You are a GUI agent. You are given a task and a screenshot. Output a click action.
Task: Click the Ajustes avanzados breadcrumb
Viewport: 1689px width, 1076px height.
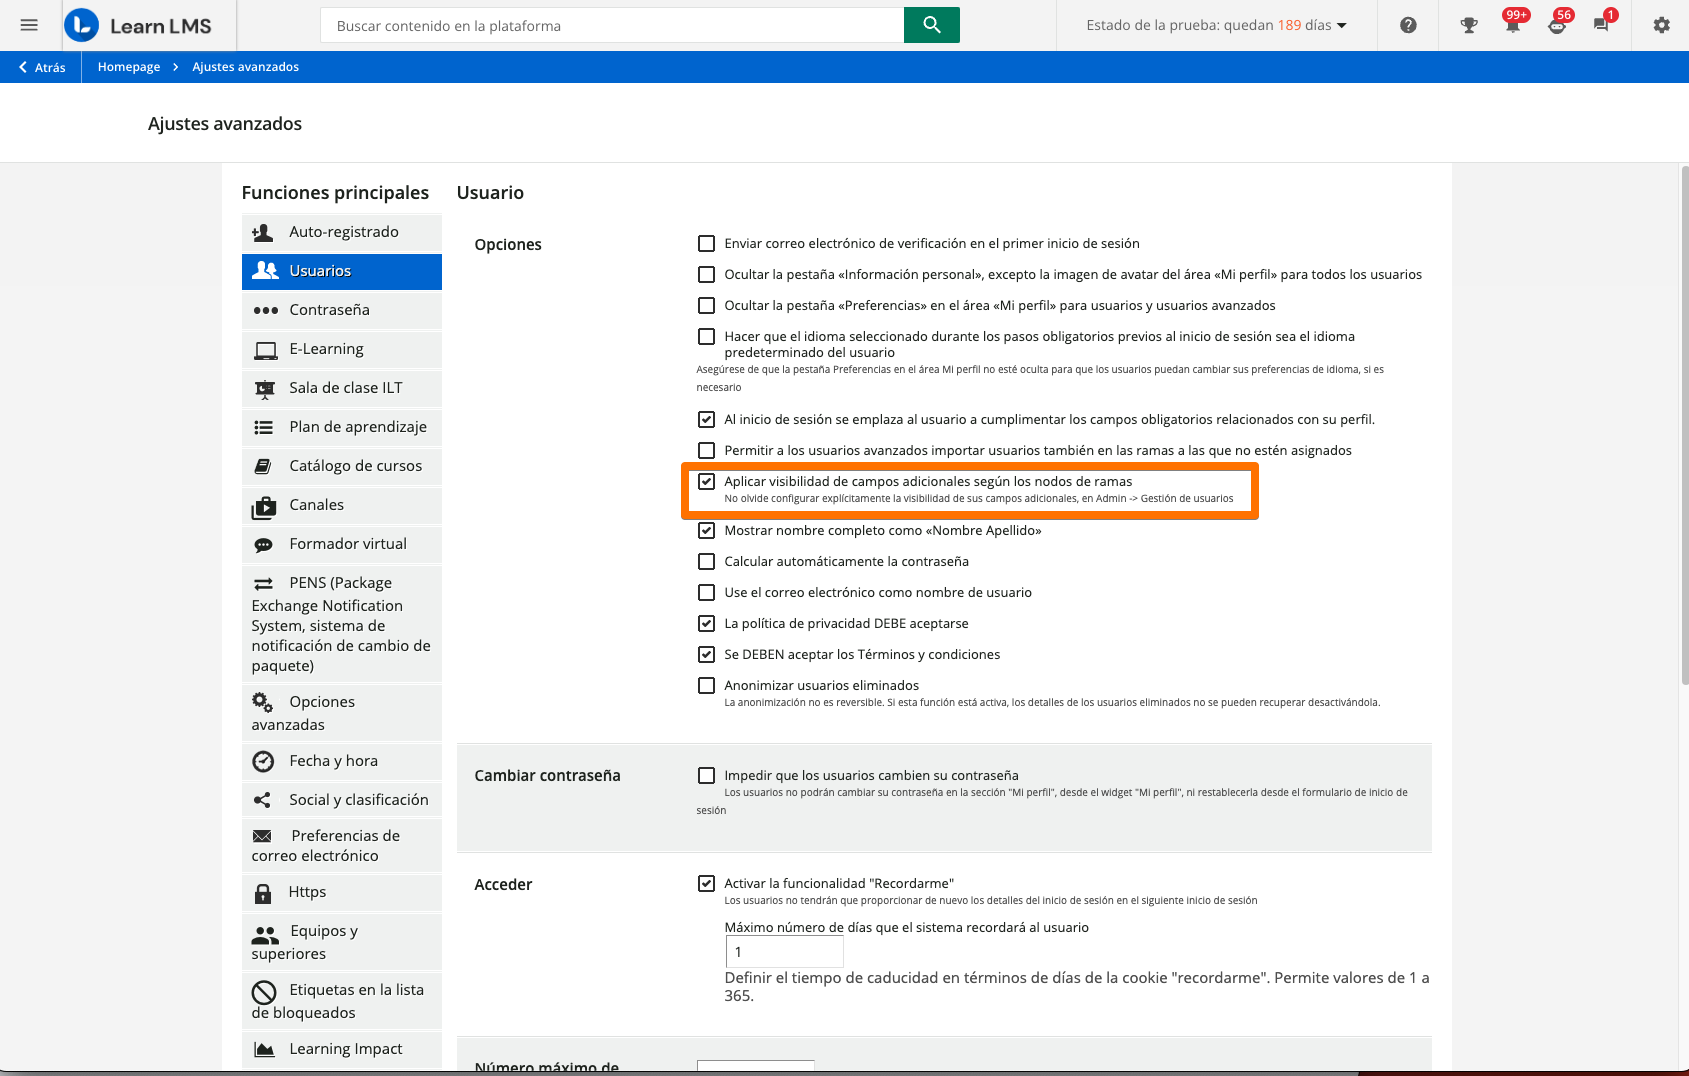(245, 67)
